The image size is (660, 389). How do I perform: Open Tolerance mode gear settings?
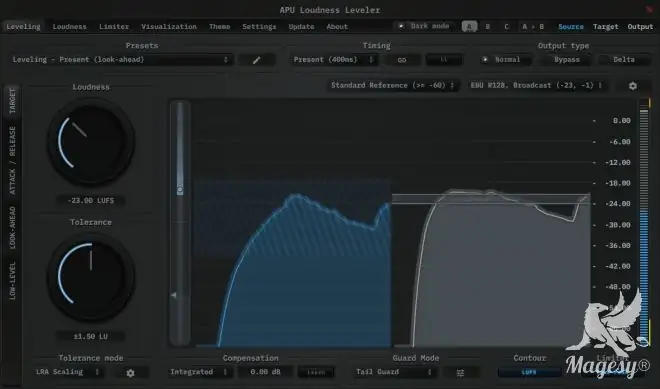pyautogui.click(x=130, y=373)
